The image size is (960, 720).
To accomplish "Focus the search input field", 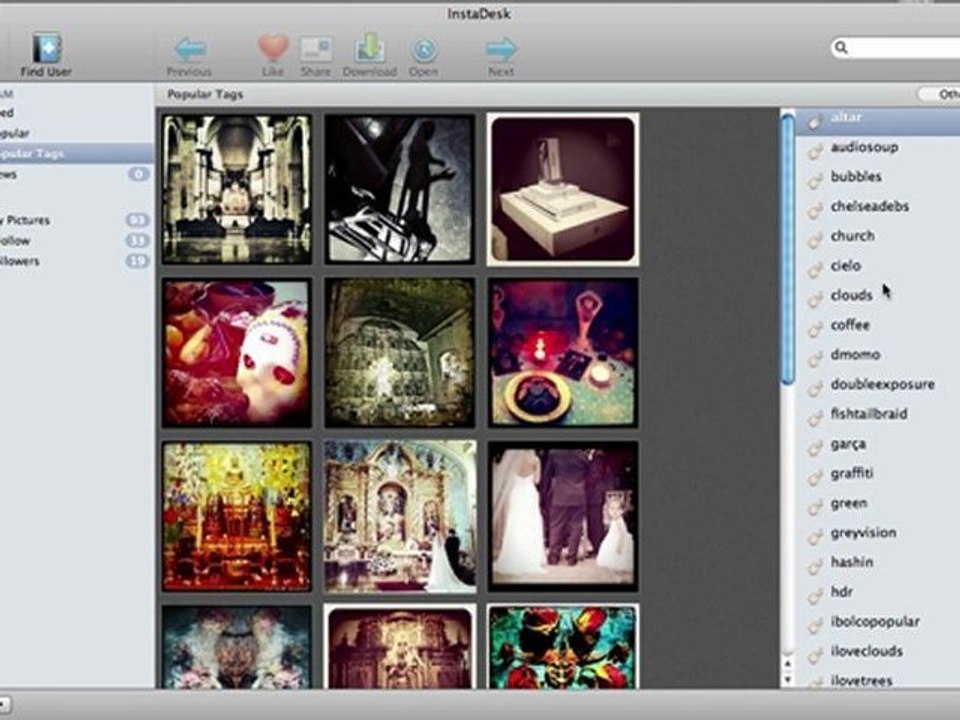I will click(896, 47).
